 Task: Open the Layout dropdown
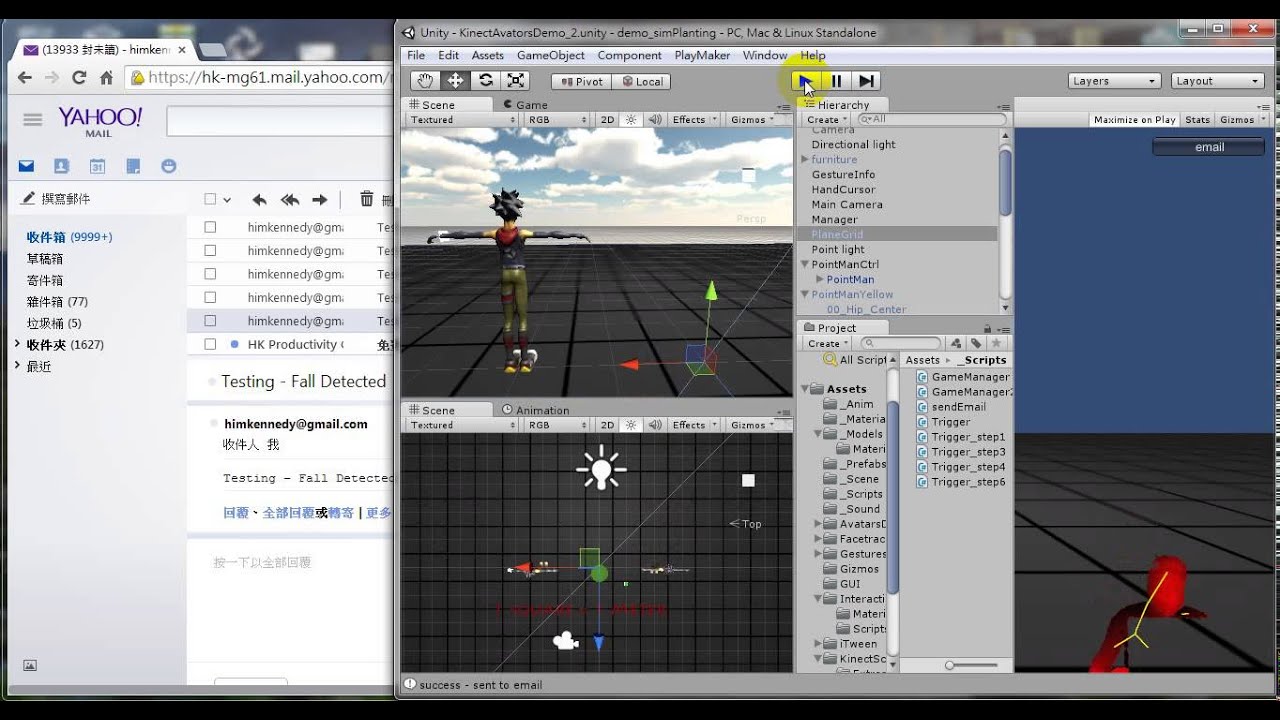[1217, 81]
